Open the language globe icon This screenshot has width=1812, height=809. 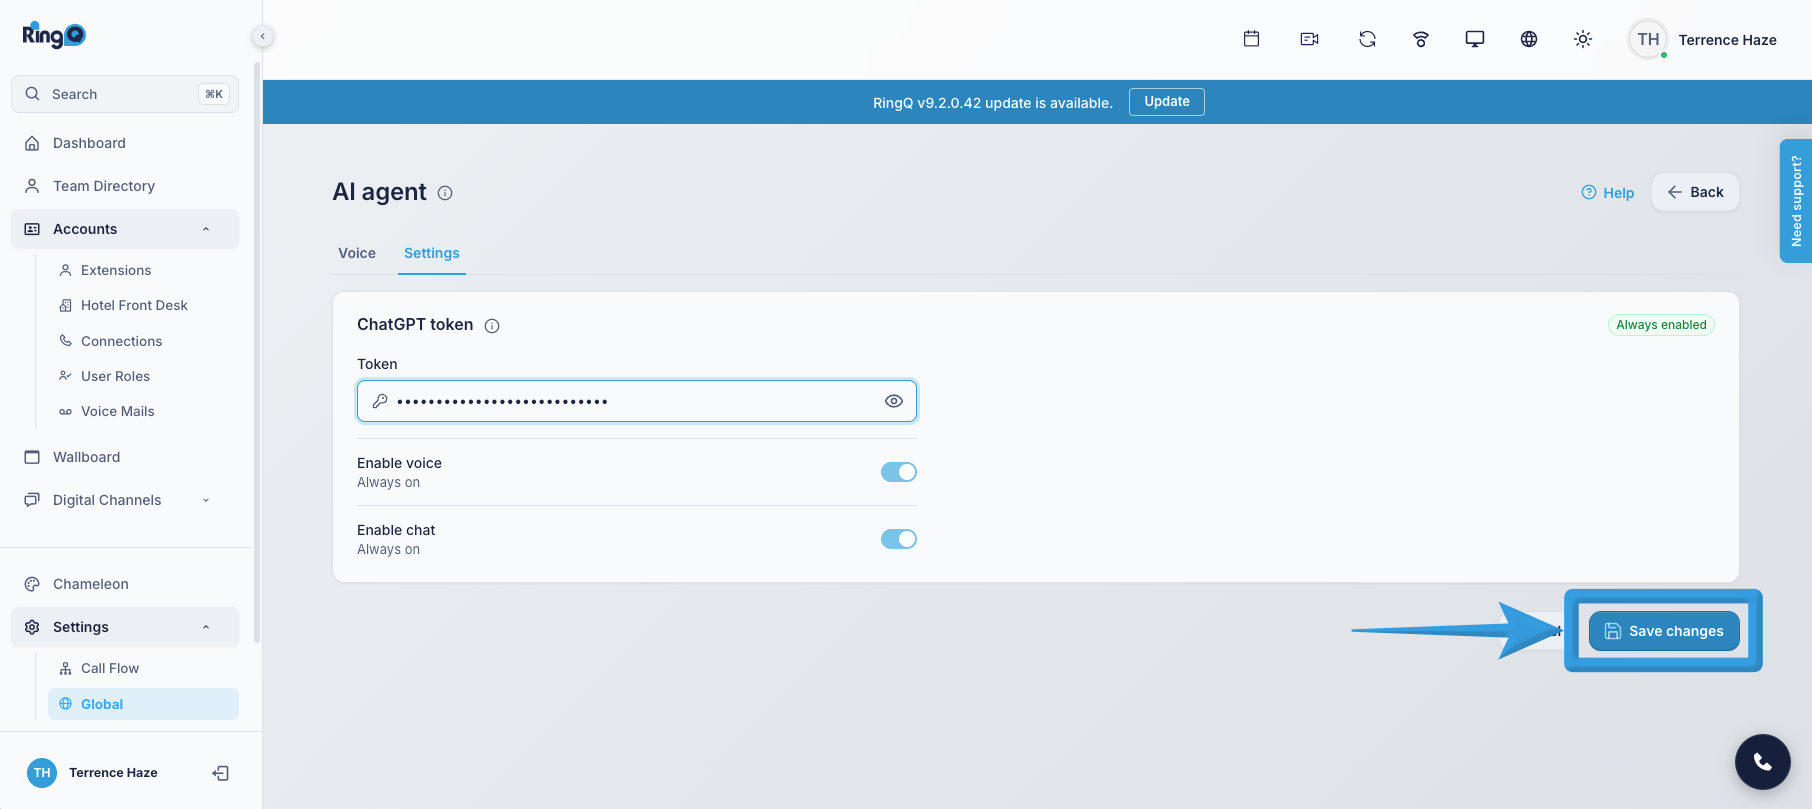click(1529, 39)
